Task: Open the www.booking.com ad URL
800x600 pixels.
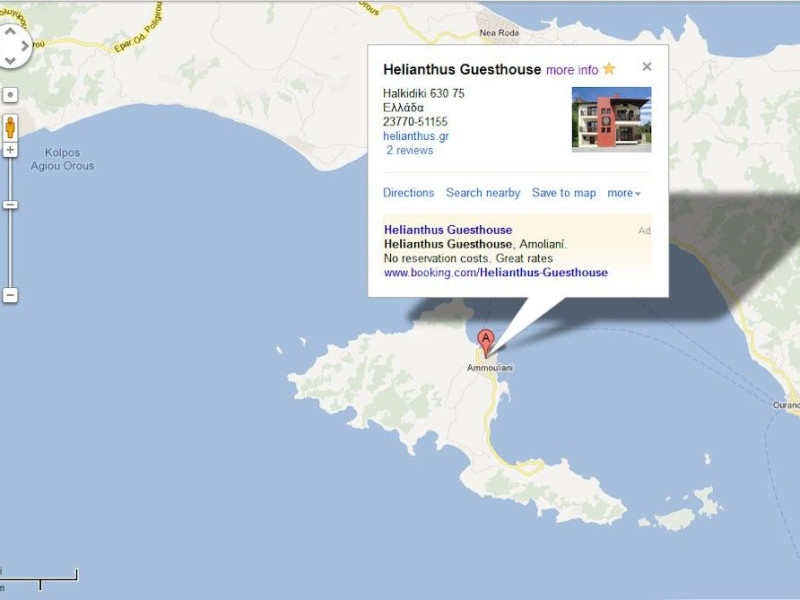Action: point(495,272)
